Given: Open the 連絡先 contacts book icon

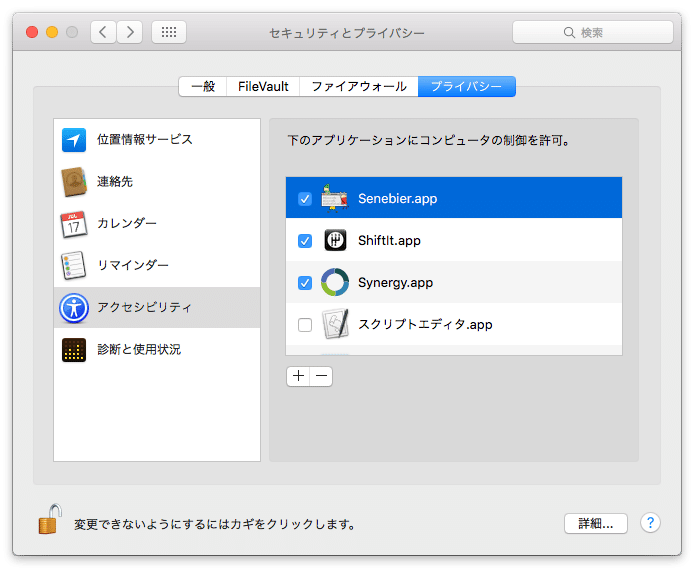Looking at the screenshot, I should pyautogui.click(x=73, y=182).
